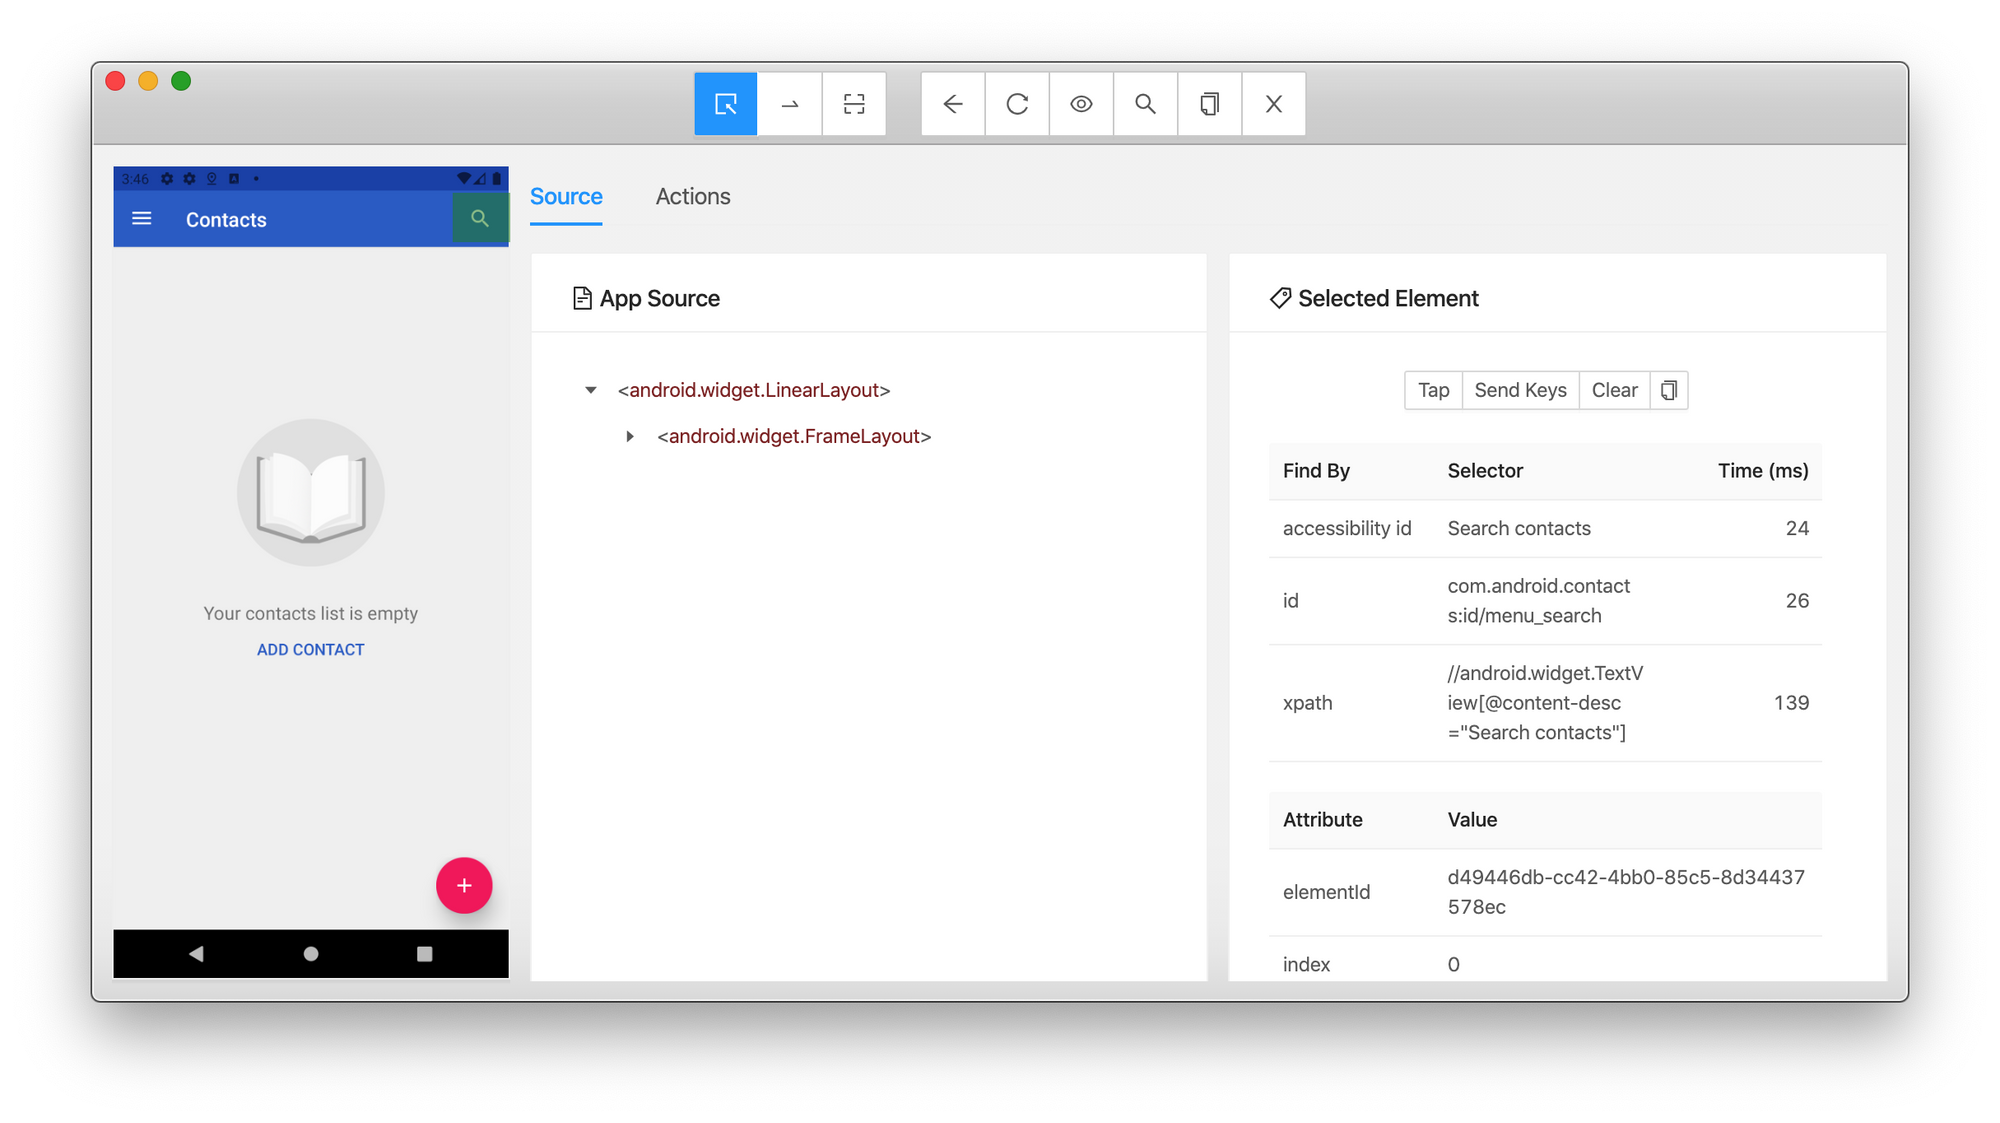
Task: Click the elementId value field
Action: coord(1625,891)
